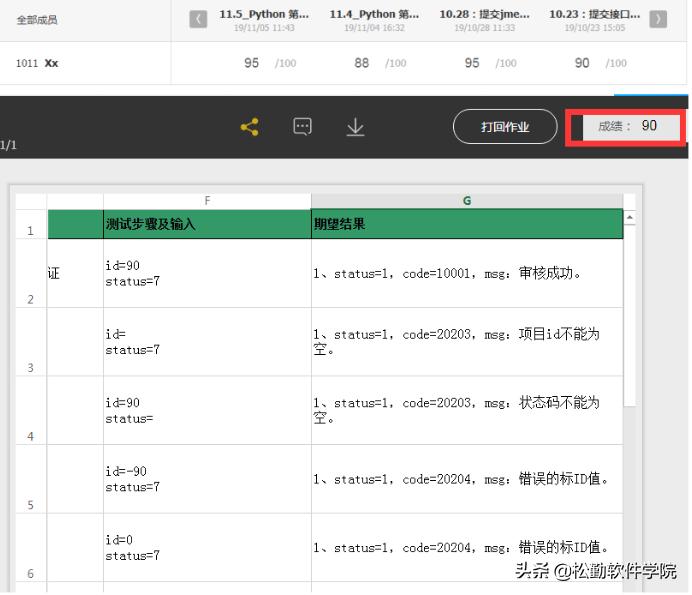Open the comment bubble icon
This screenshot has height=595, width=692.
pyautogui.click(x=302, y=127)
